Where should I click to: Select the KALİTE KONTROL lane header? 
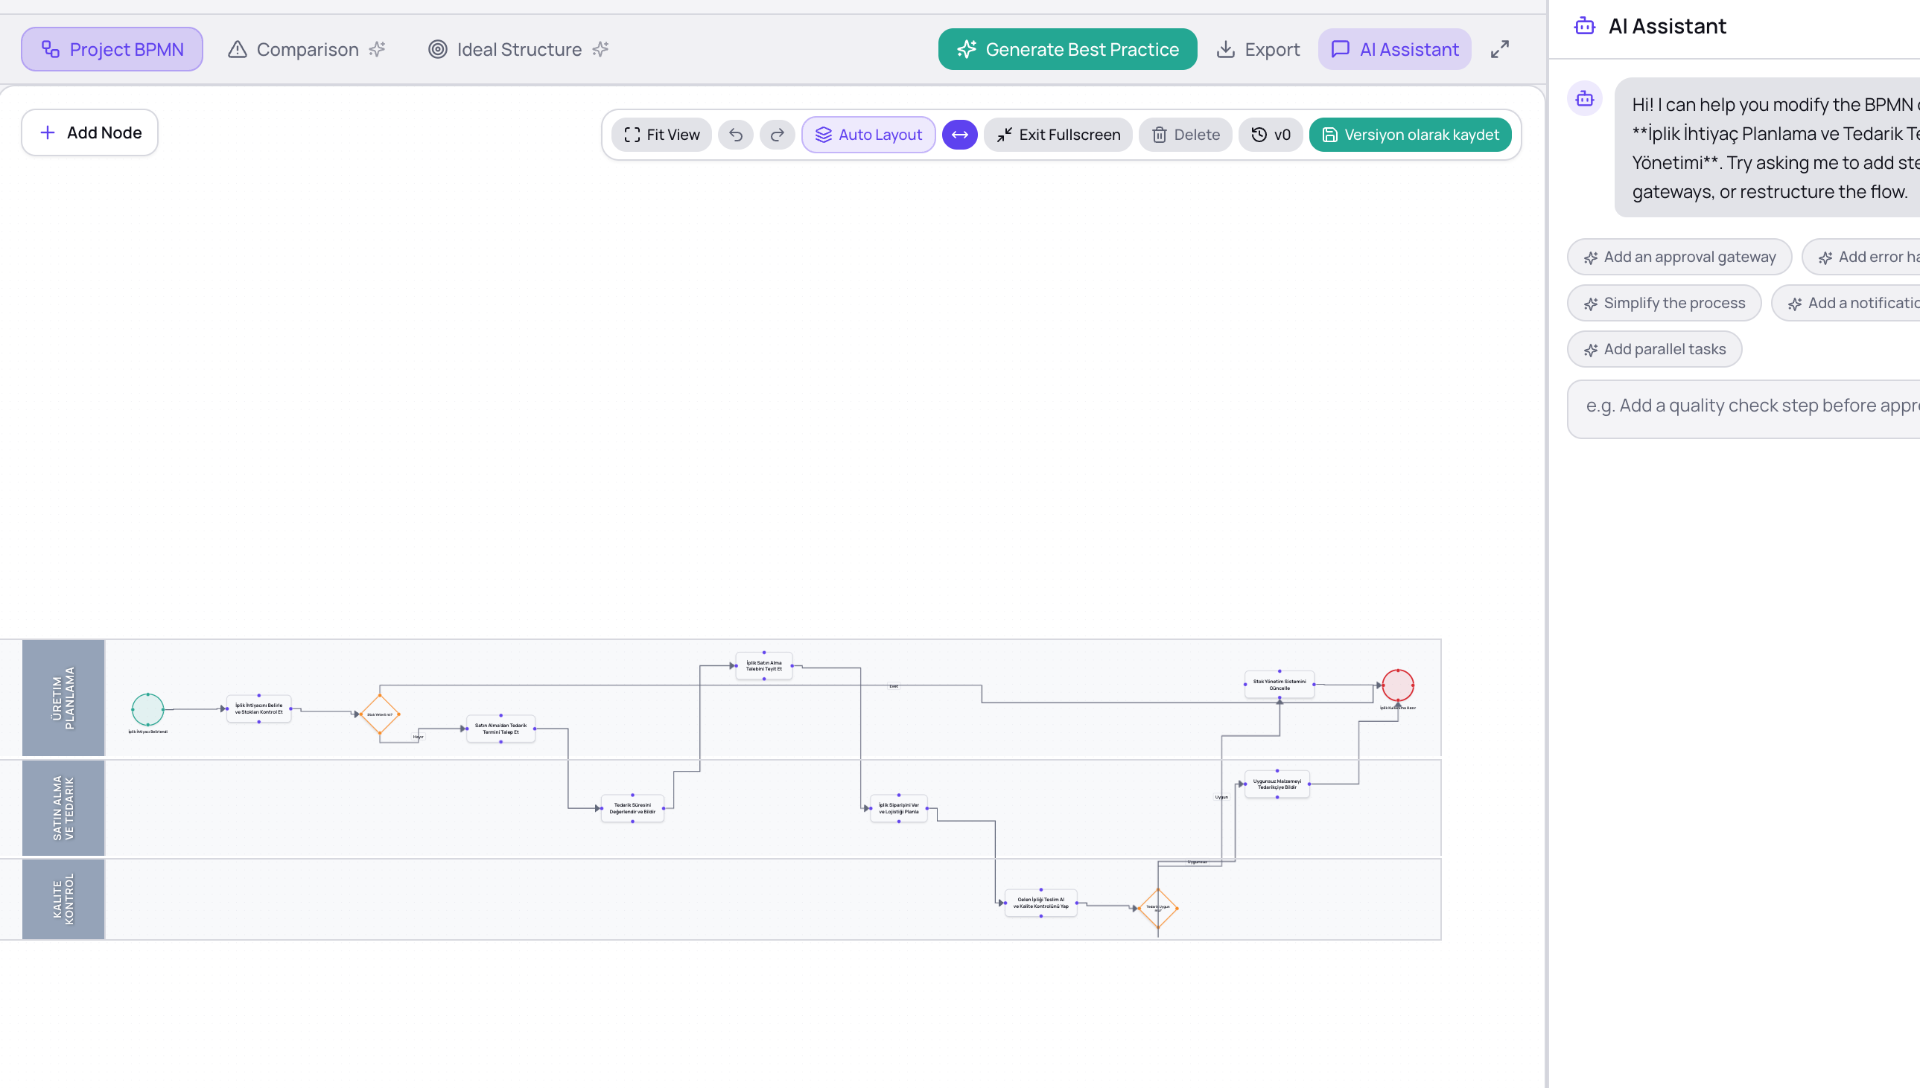[x=63, y=899]
